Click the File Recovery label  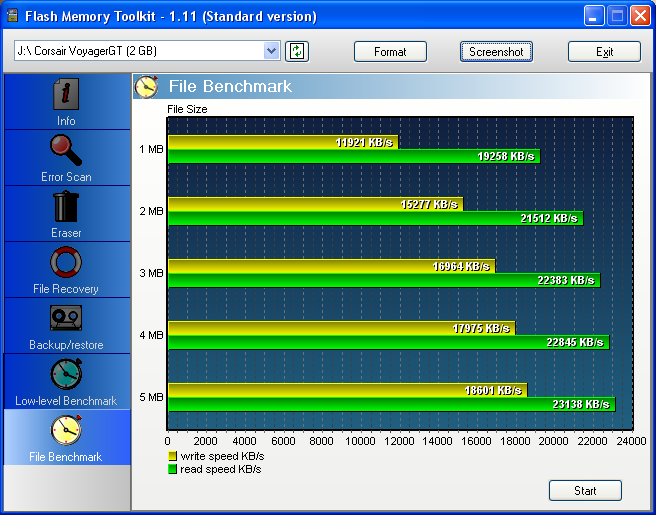tap(66, 289)
